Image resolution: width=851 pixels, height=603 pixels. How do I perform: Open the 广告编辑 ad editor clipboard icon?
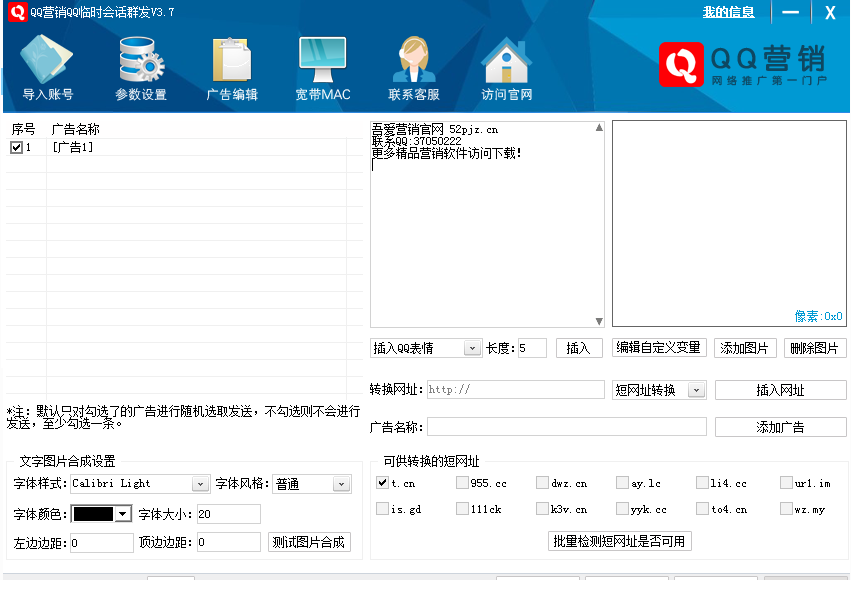(232, 67)
